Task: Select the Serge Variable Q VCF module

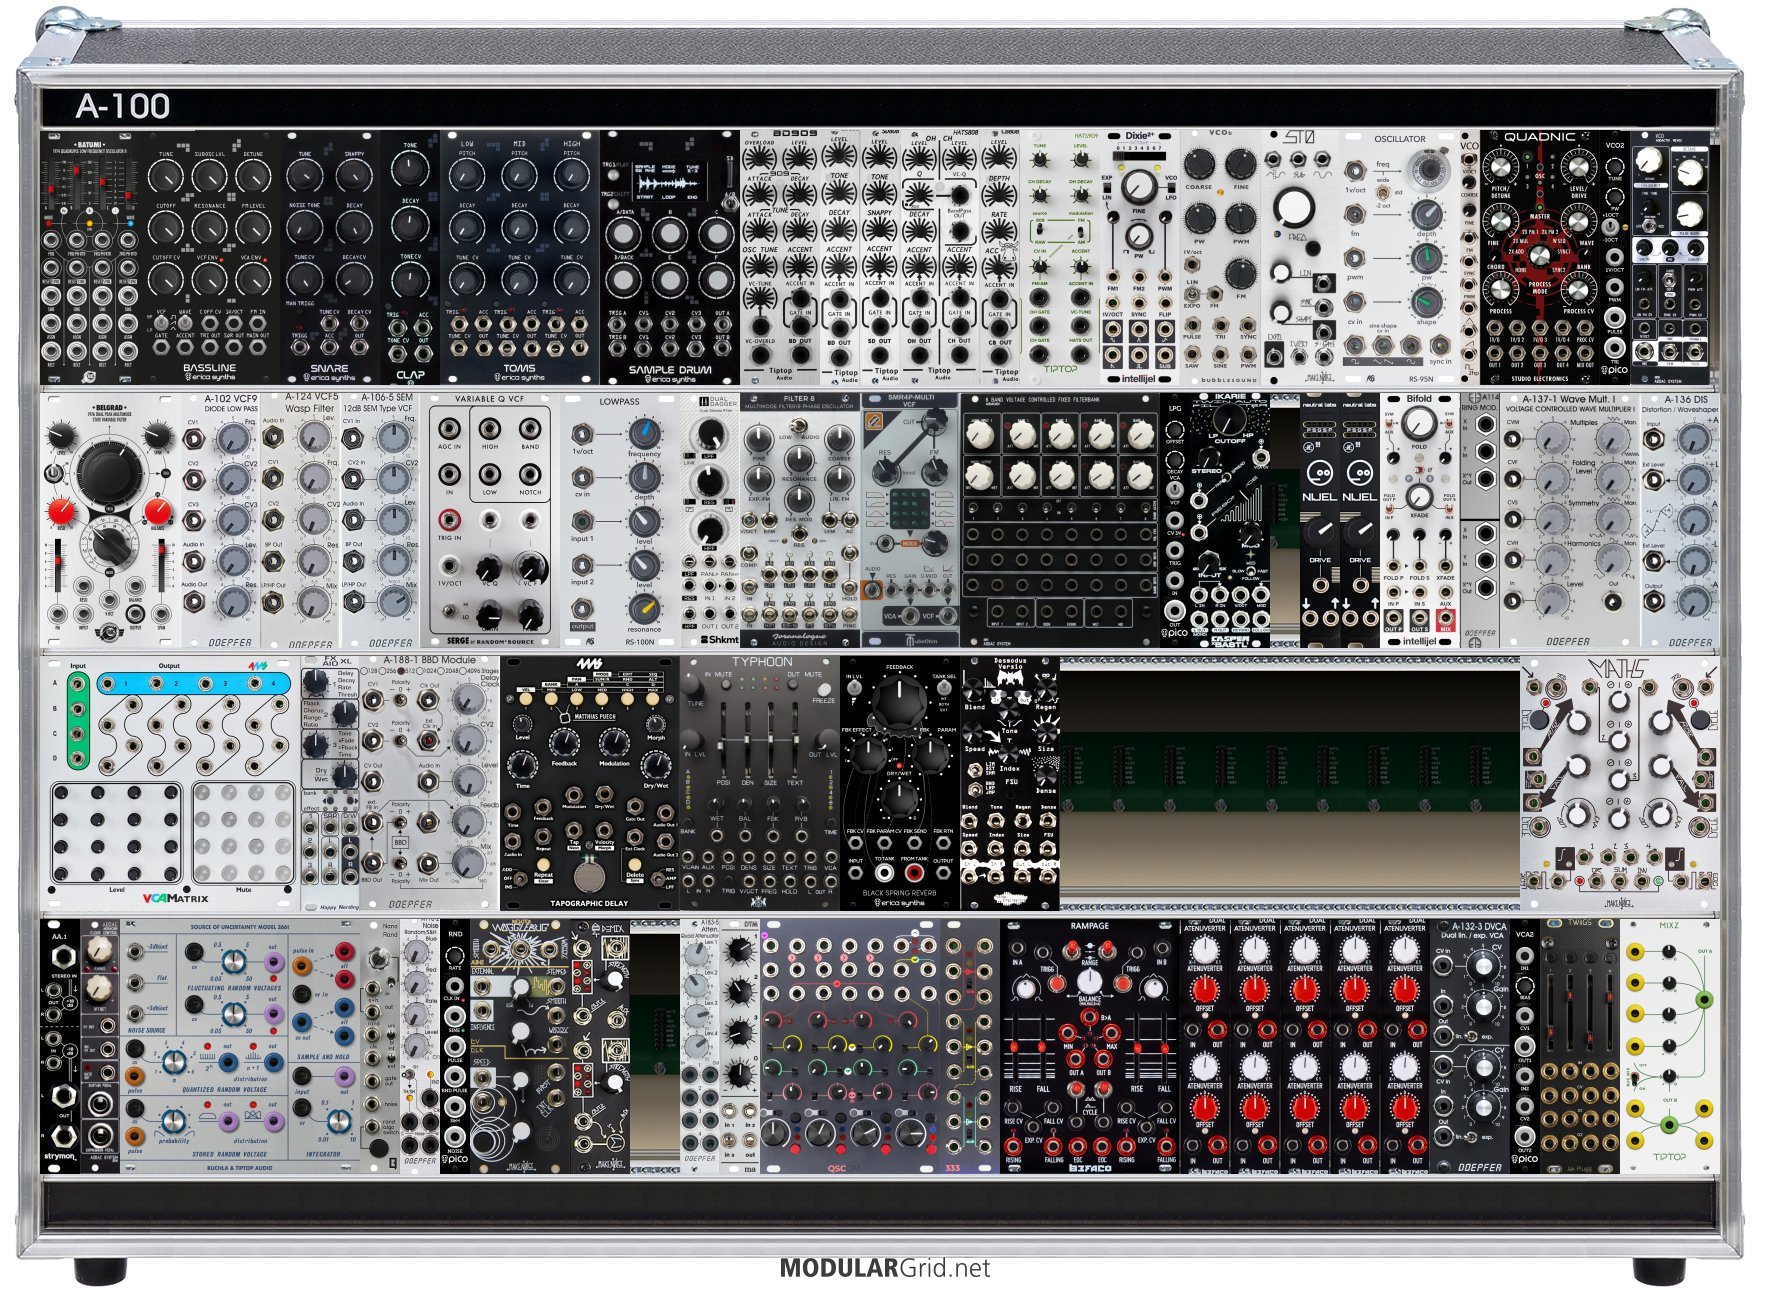Action: pyautogui.click(x=490, y=520)
